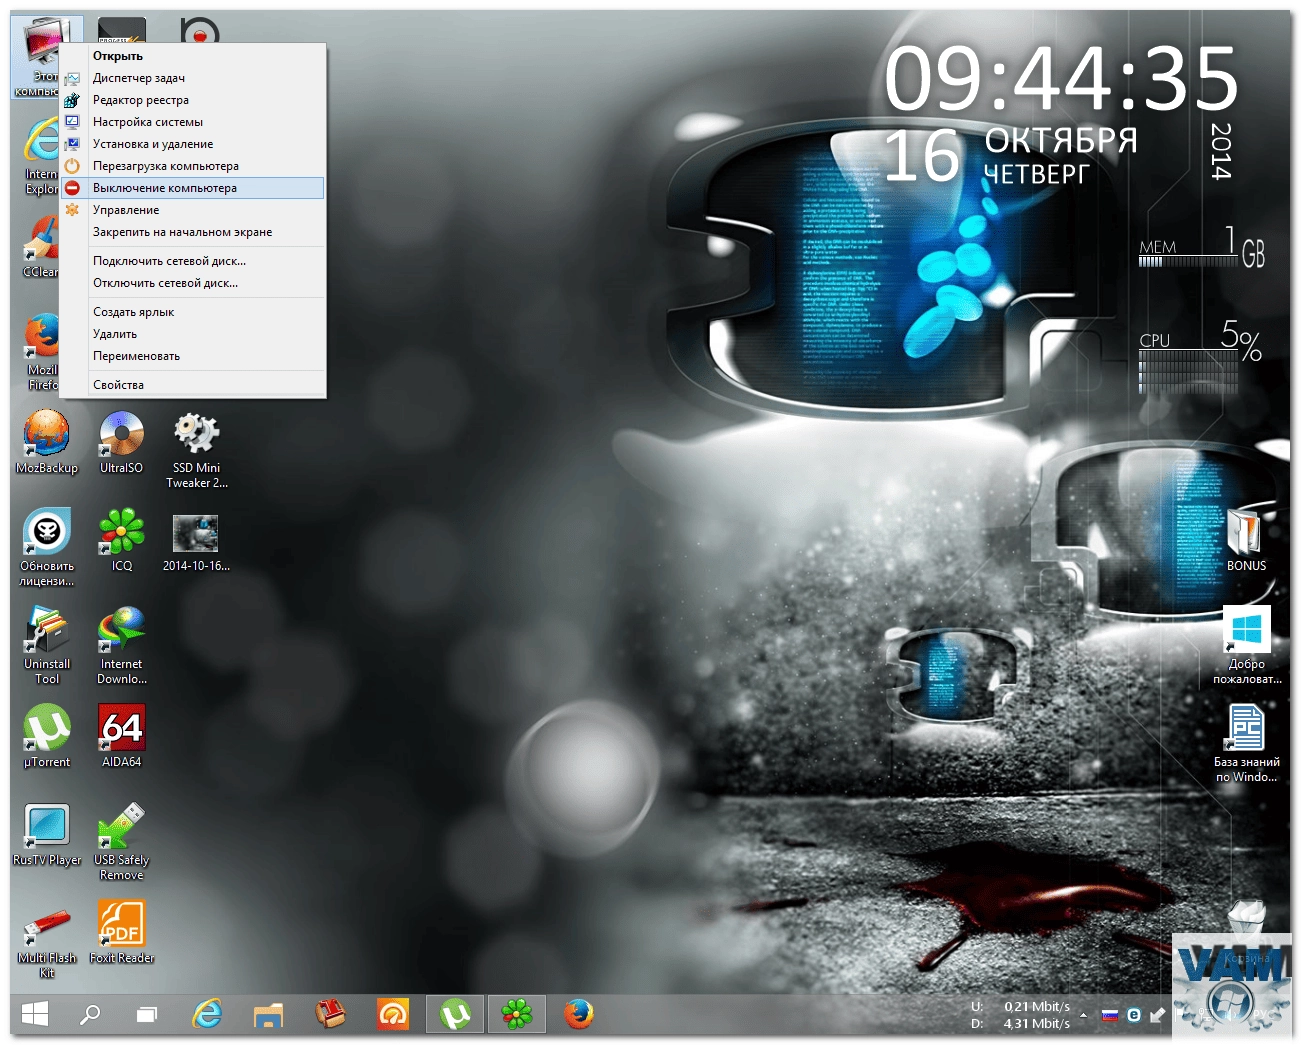
Task: Open the ICQ desktop shortcut
Action: coord(121,540)
